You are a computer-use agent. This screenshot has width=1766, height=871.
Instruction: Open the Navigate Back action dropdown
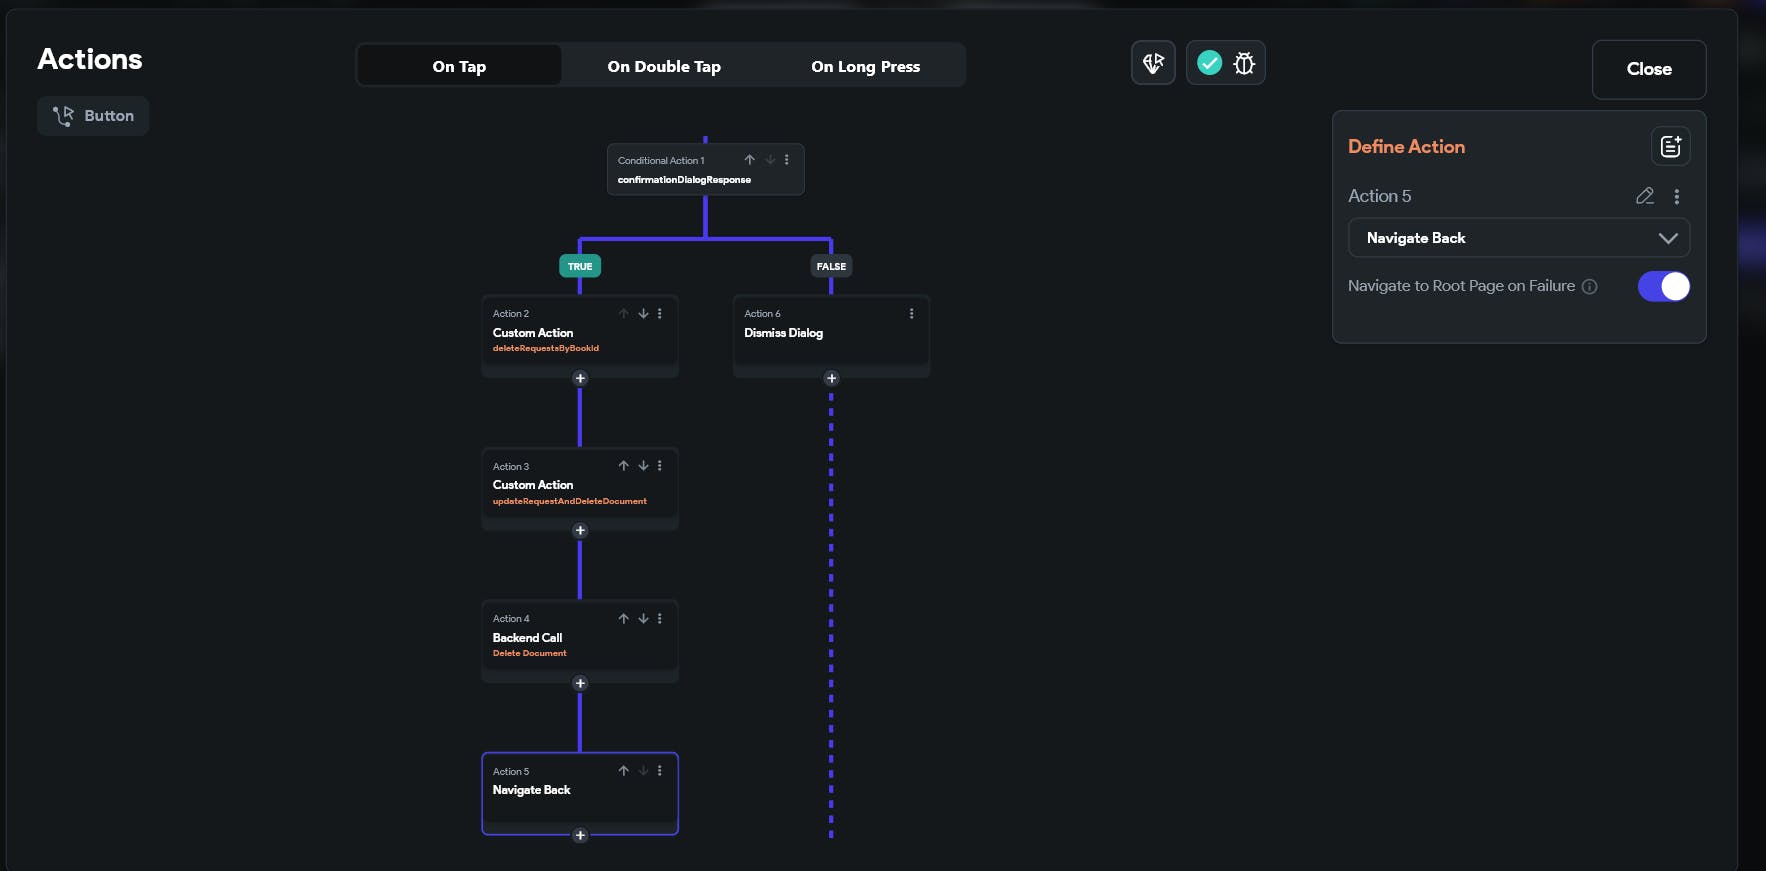[1518, 238]
